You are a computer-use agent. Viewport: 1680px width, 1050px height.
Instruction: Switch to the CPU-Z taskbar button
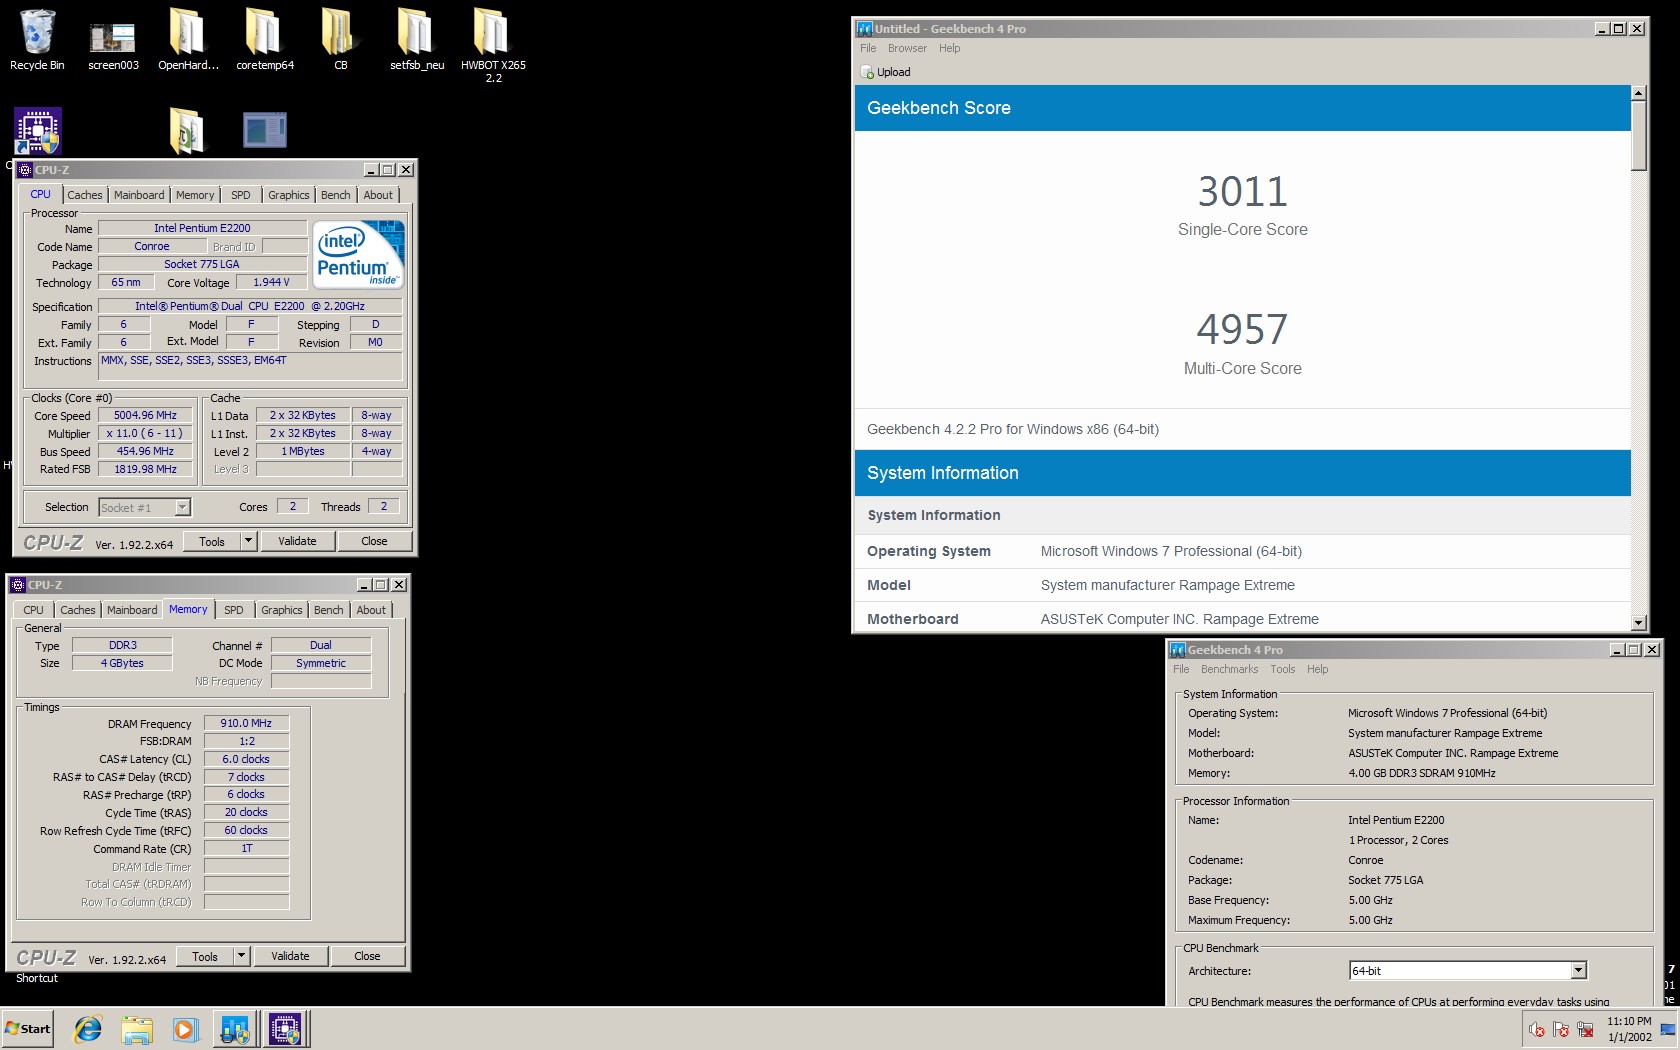click(285, 1029)
